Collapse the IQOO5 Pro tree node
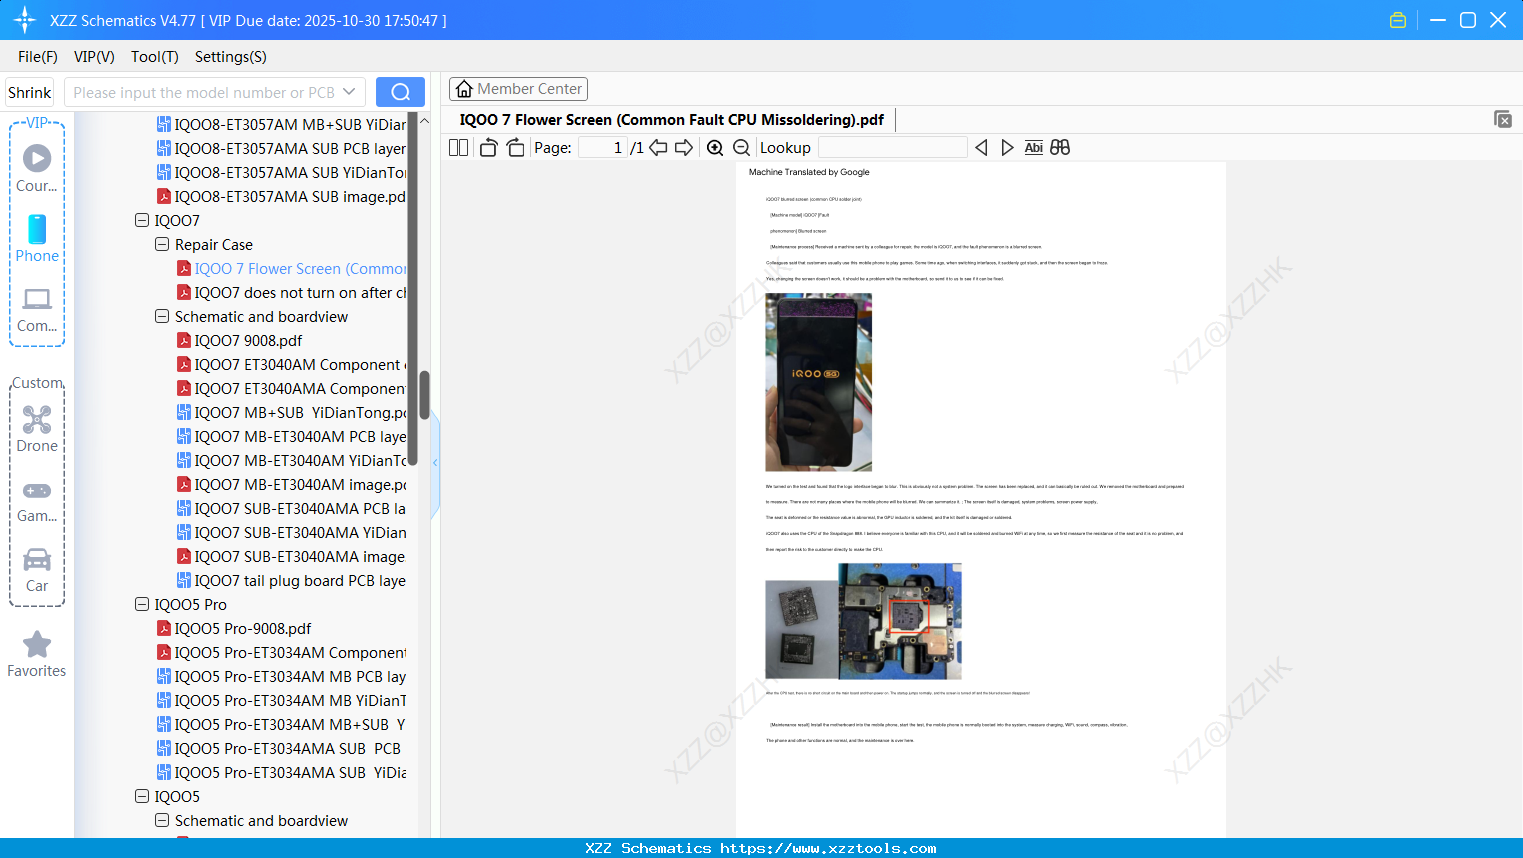The image size is (1523, 858). pyautogui.click(x=142, y=605)
